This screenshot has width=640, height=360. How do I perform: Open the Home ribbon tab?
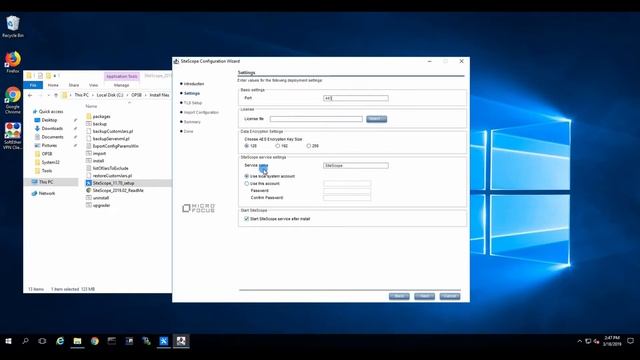coord(53,85)
